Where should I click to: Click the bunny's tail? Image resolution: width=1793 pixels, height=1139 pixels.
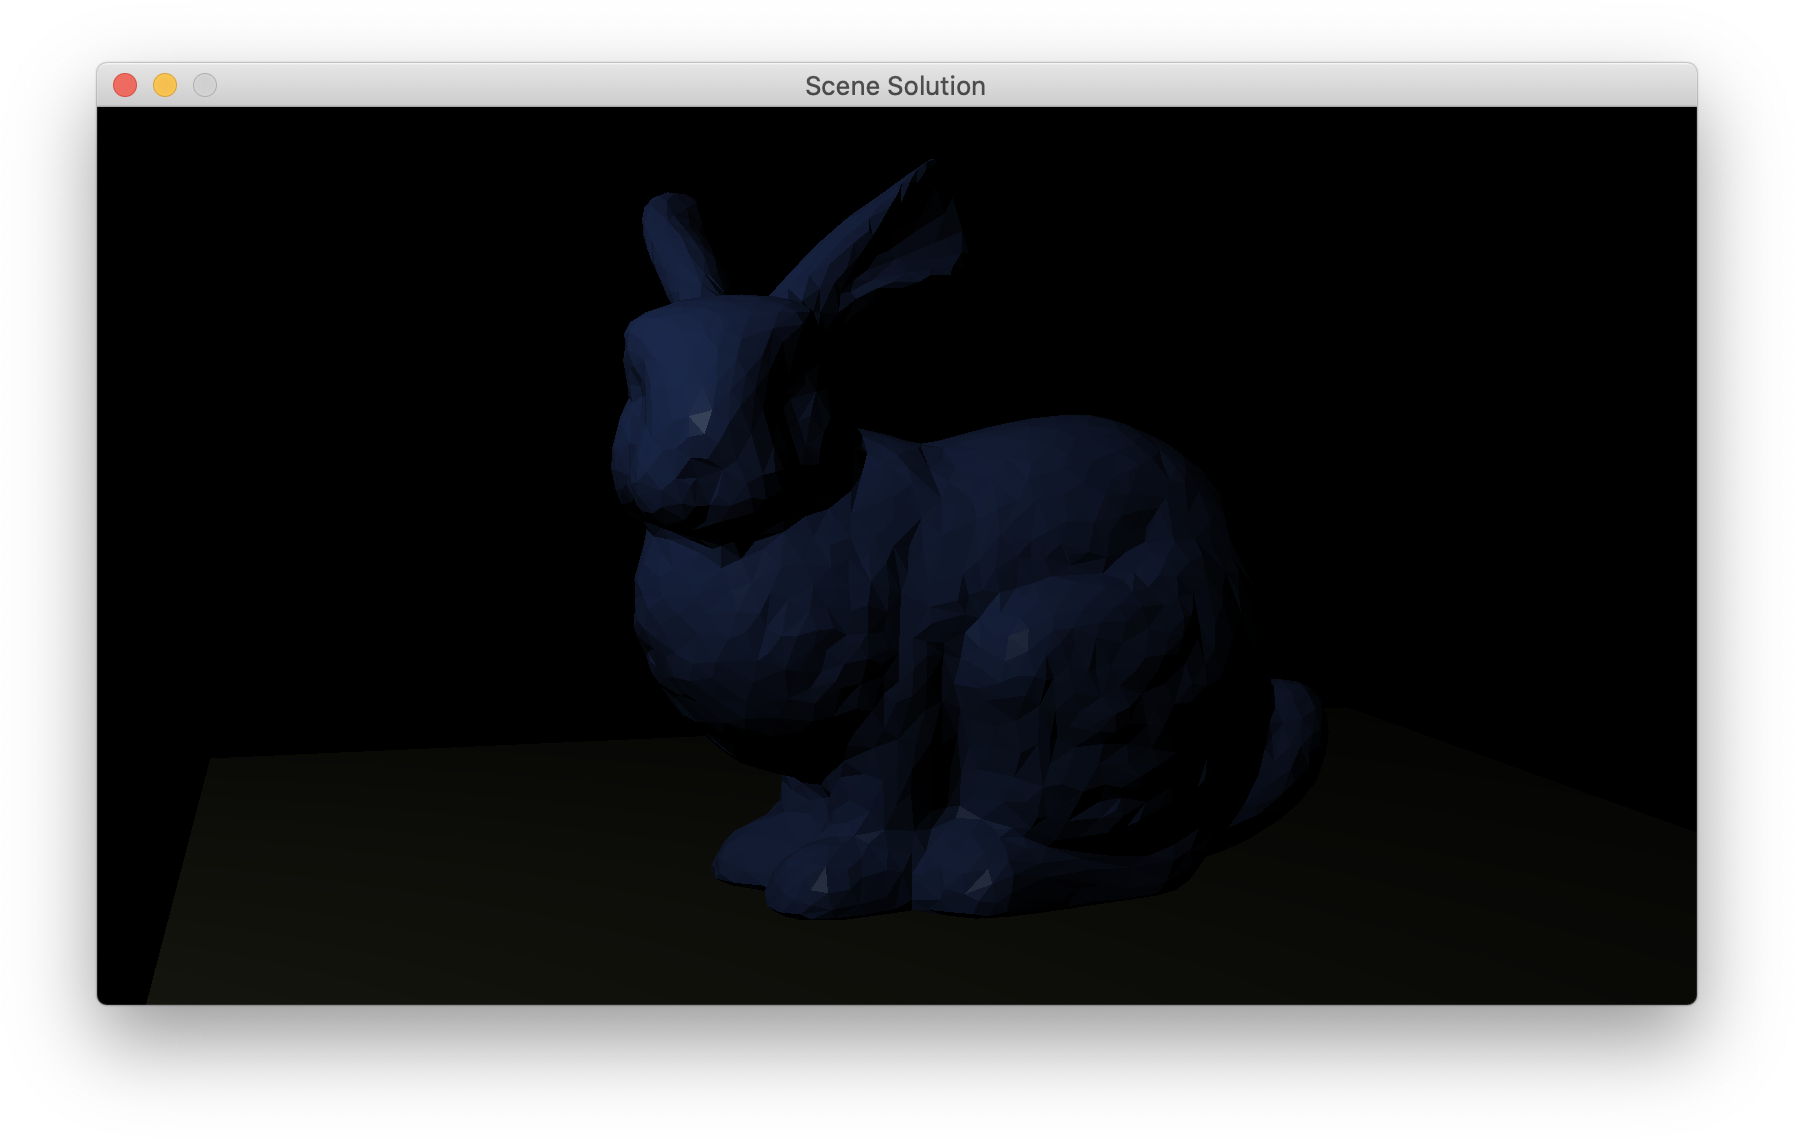pos(1290,740)
